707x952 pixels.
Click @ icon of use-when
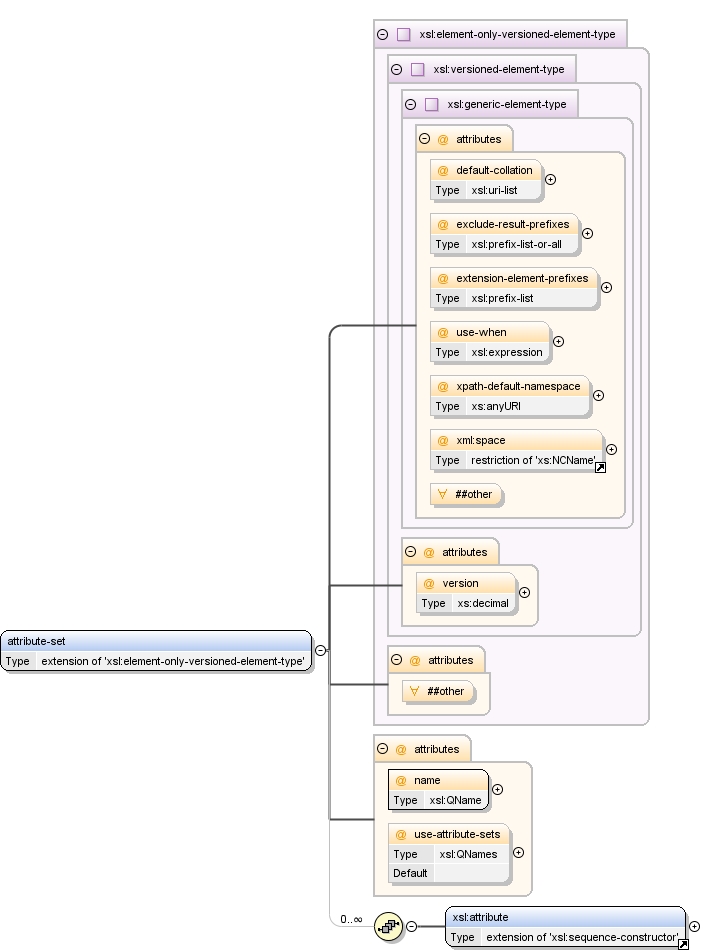(443, 333)
